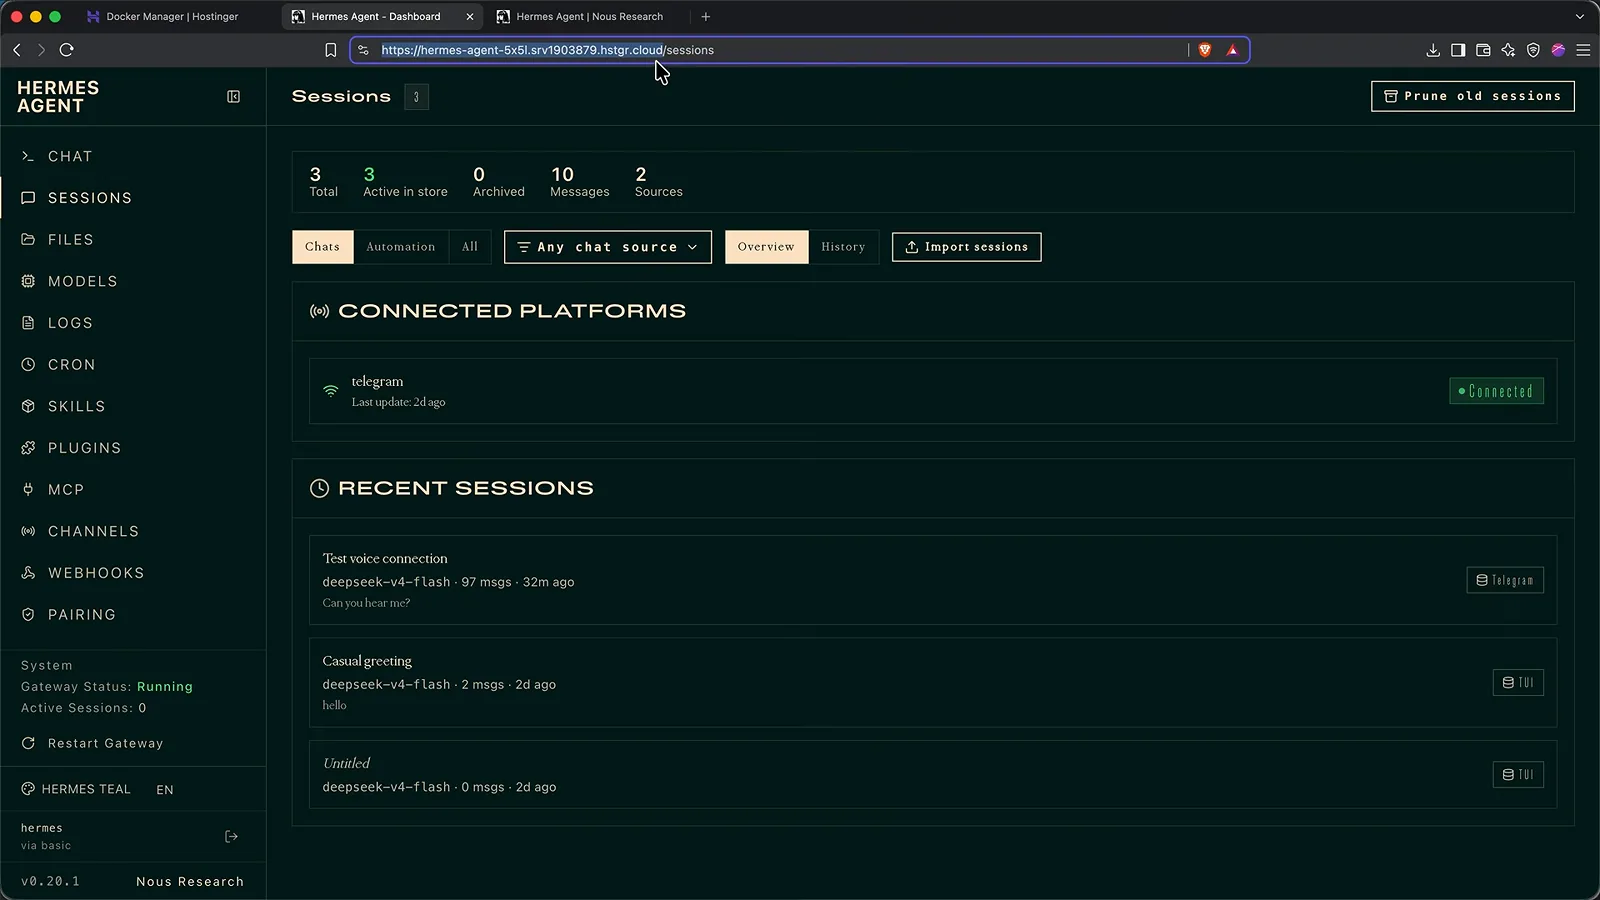The image size is (1600, 900).
Task: Click the Brave Shields lion icon
Action: (x=1205, y=50)
